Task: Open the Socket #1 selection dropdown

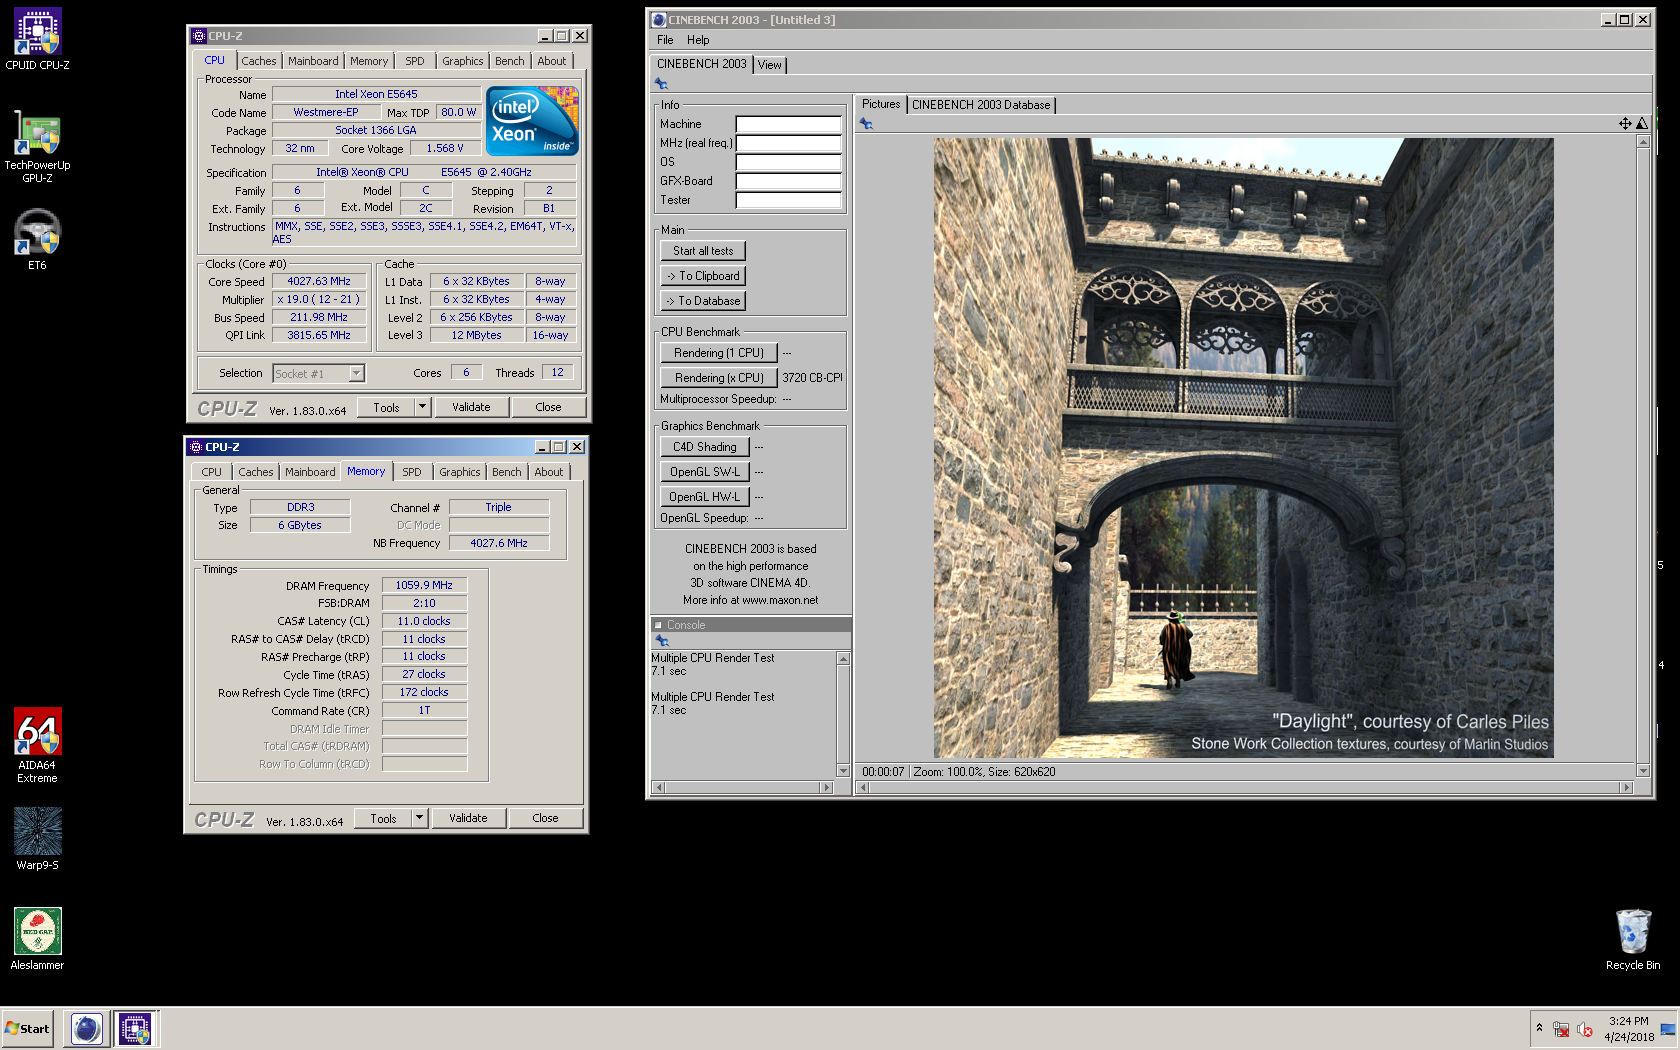Action: 356,373
